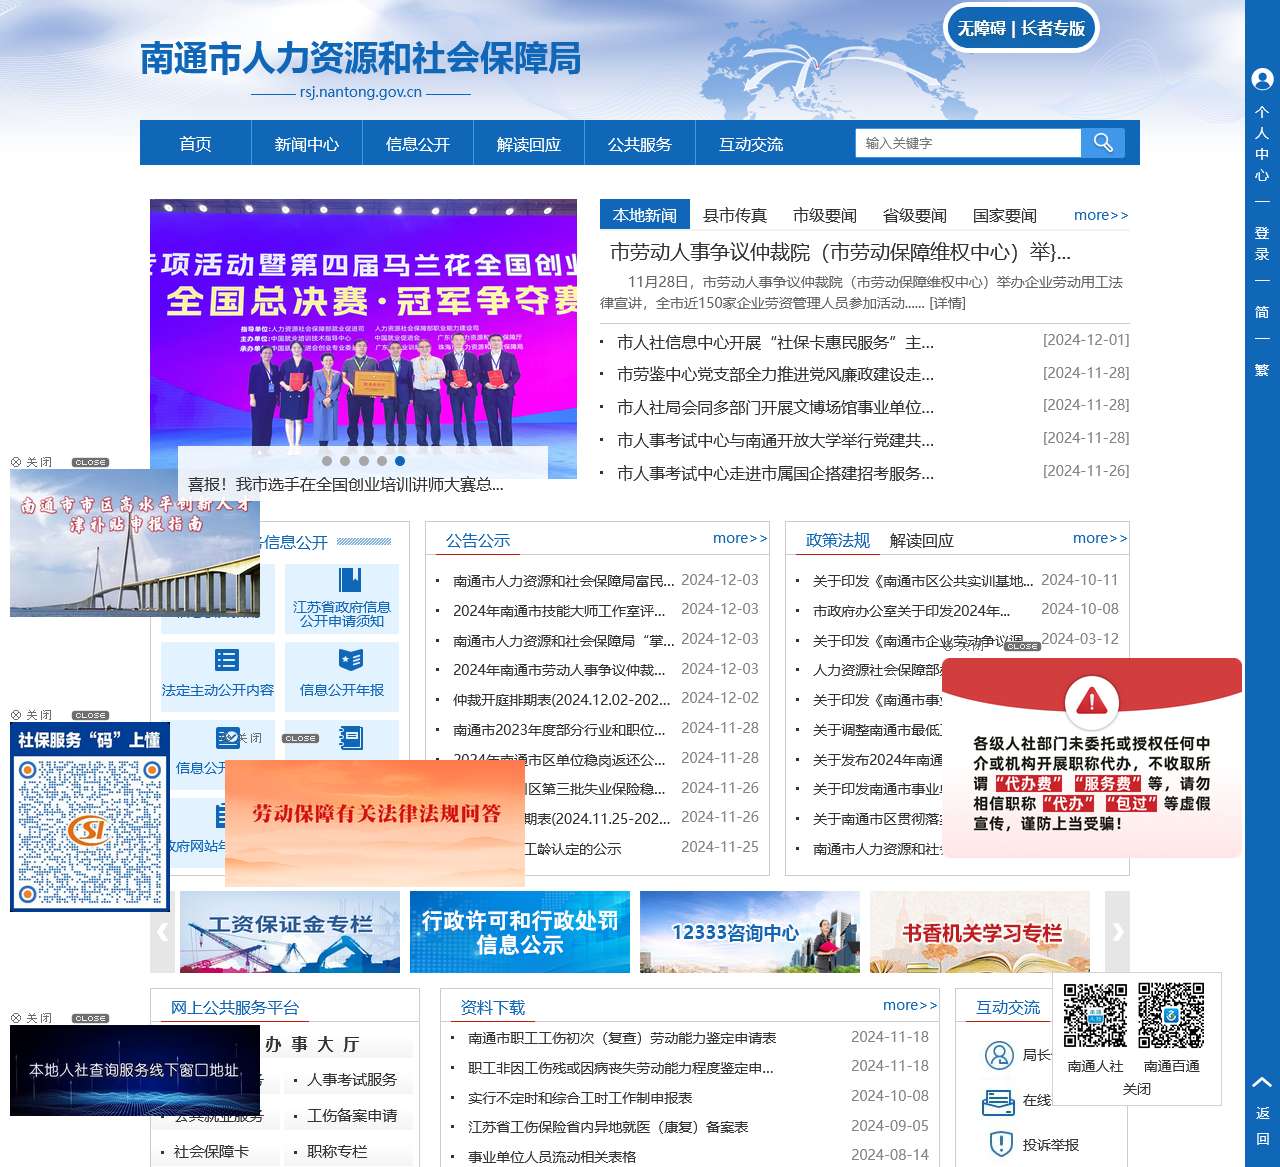Select the first slideshow dot indicator

coord(326,461)
